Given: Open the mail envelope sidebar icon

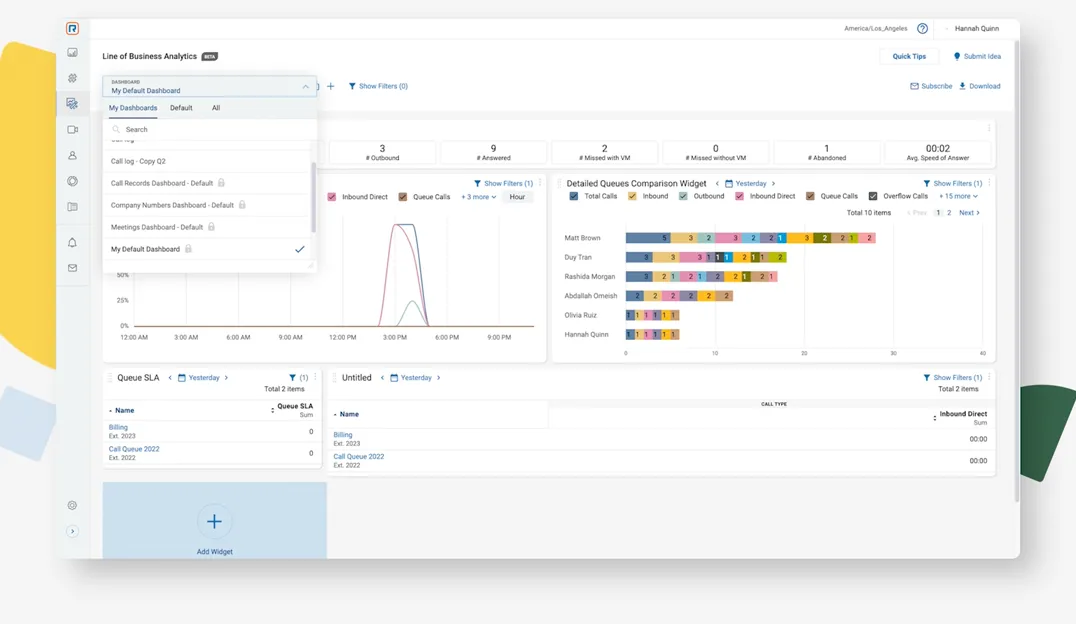Looking at the screenshot, I should pos(72,268).
